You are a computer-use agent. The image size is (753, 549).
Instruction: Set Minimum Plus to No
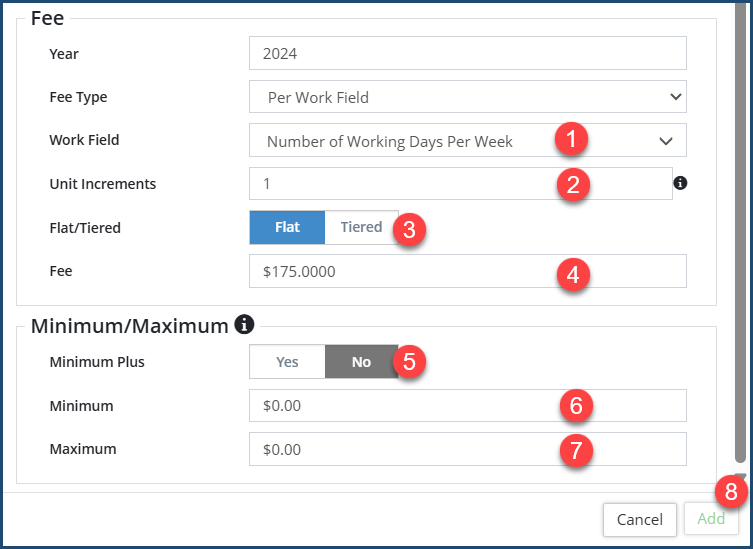coord(361,362)
